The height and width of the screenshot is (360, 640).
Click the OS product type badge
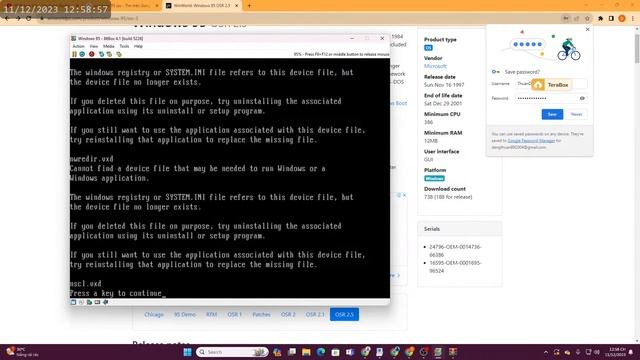[x=428, y=48]
